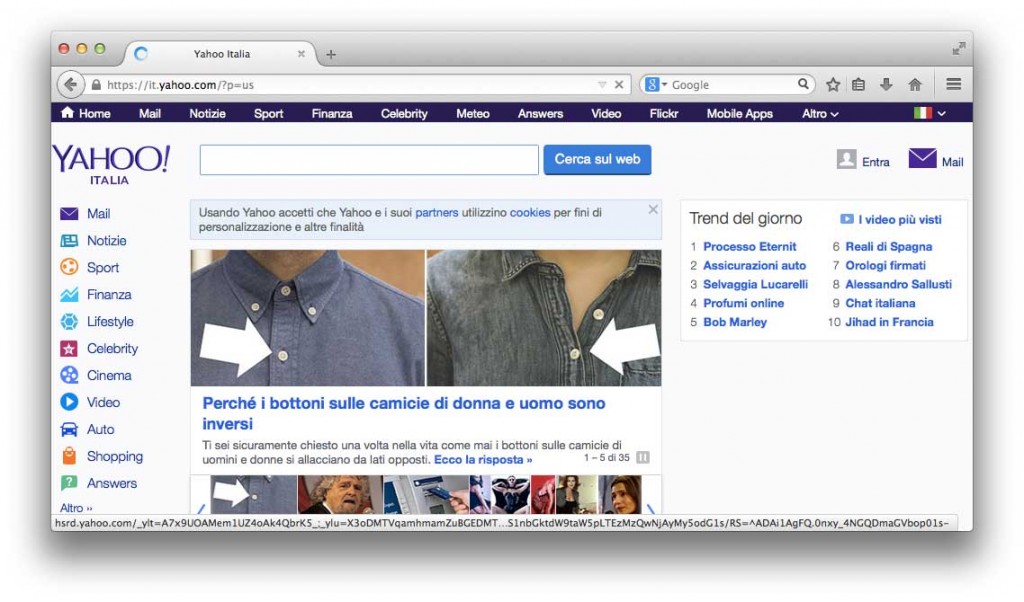
Task: Open the Italian flag language selector
Action: [925, 113]
